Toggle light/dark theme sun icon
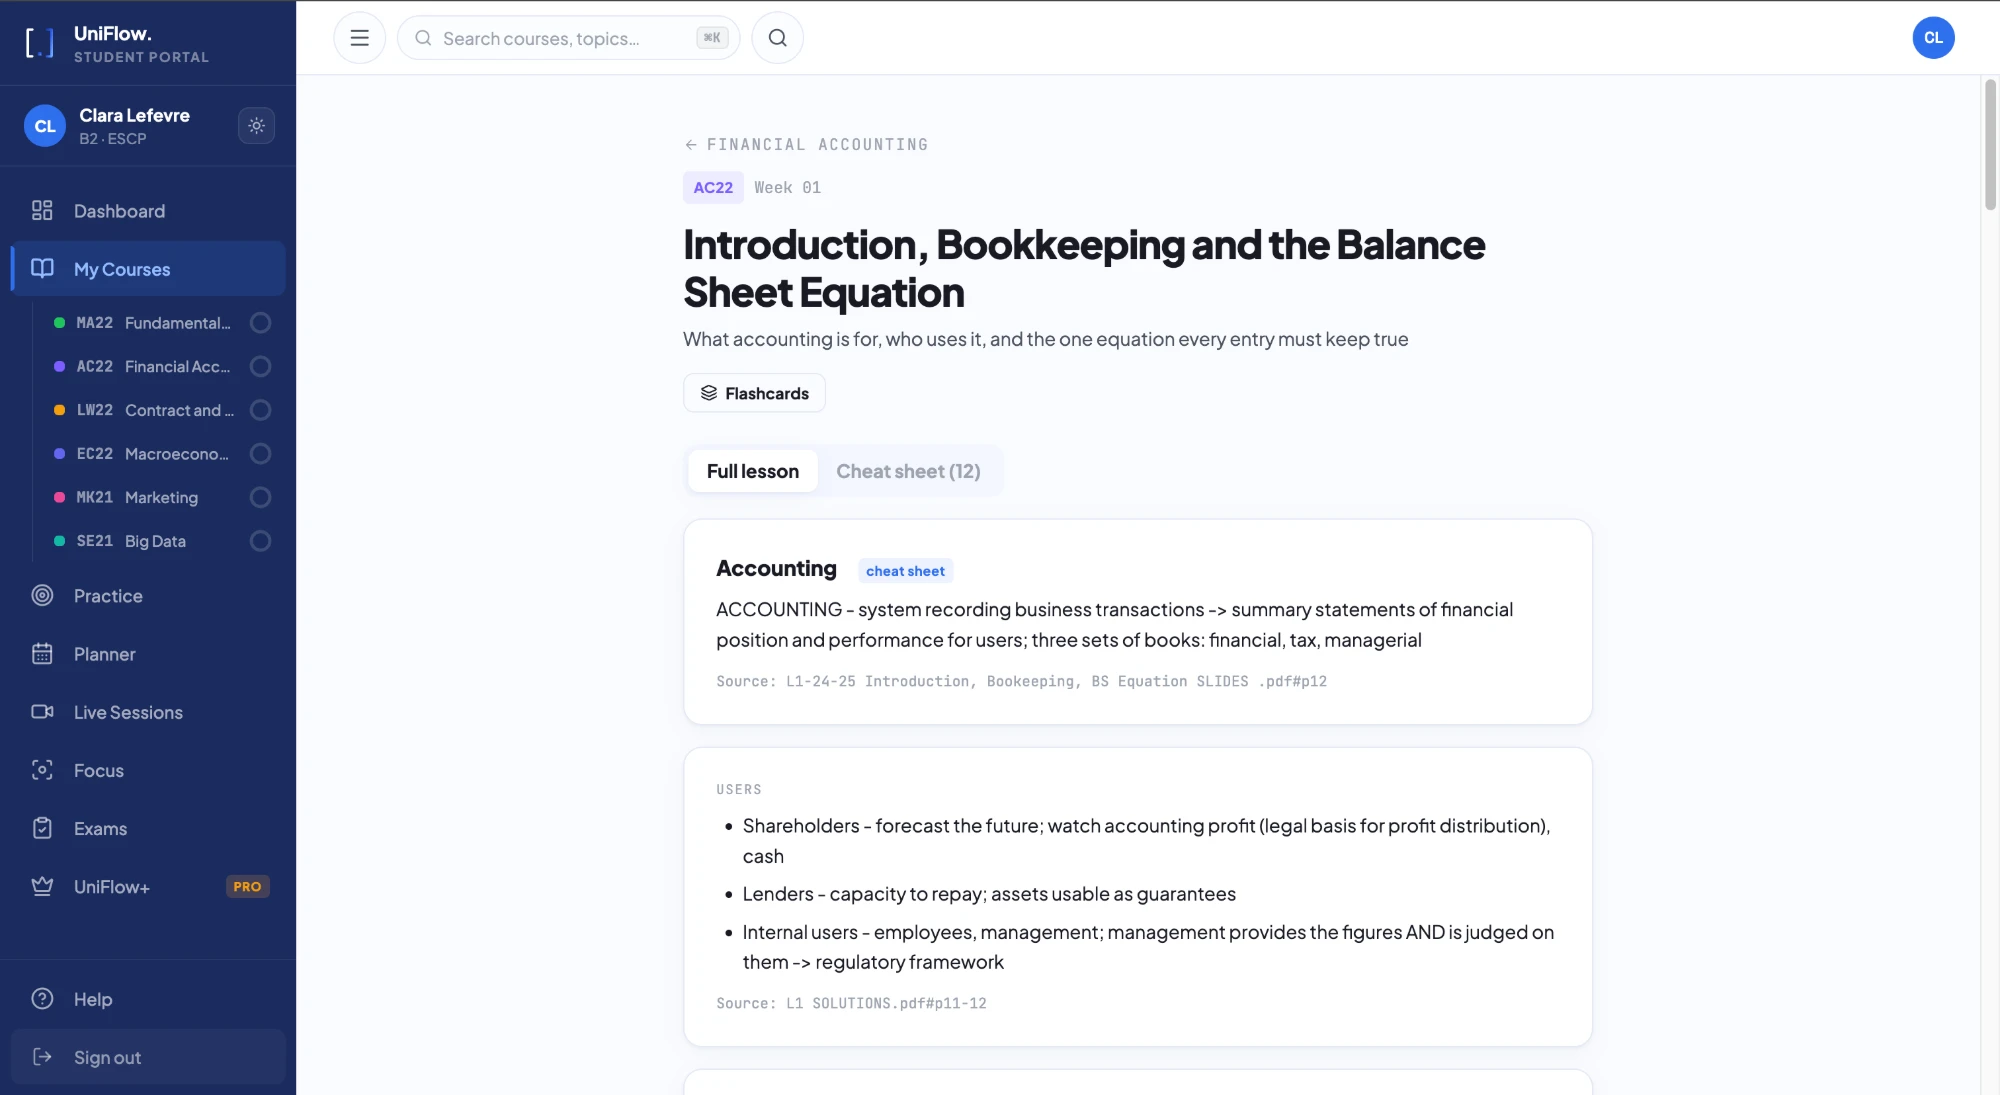This screenshot has height=1095, width=2000. (x=256, y=126)
